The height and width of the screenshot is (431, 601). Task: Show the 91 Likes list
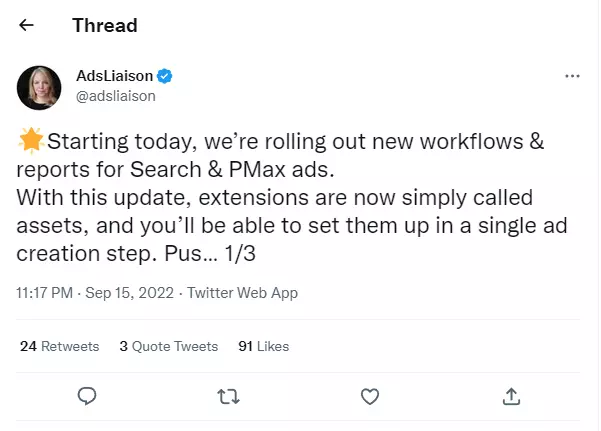(263, 346)
